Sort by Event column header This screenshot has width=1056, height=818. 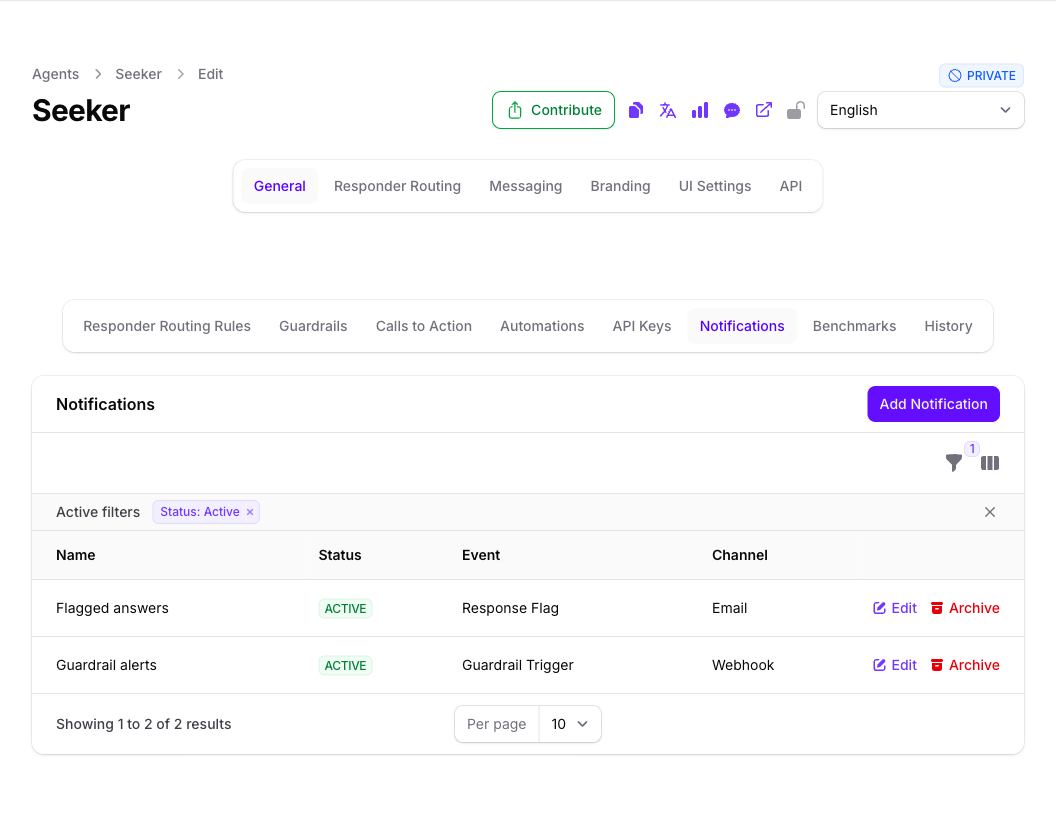pos(481,555)
